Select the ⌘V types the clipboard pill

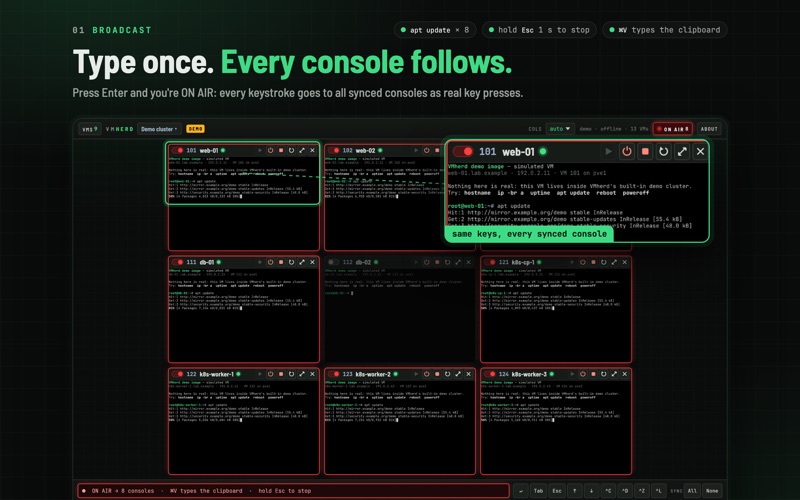pyautogui.click(x=665, y=30)
